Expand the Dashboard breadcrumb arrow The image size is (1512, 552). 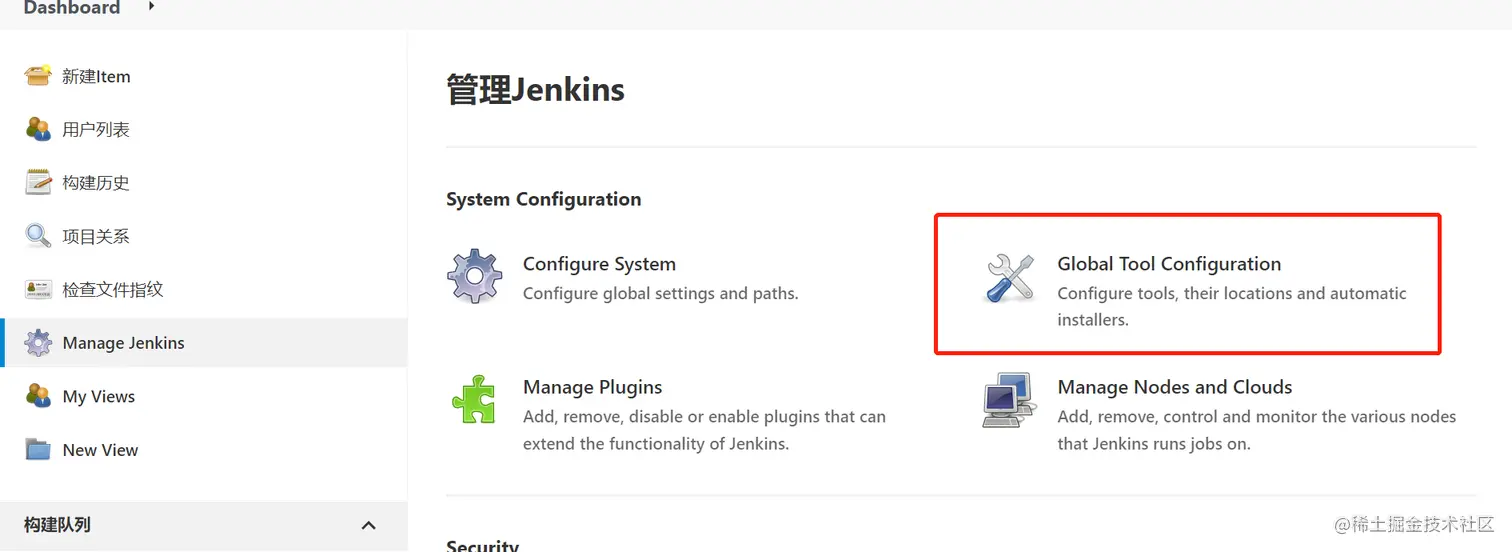[151, 6]
